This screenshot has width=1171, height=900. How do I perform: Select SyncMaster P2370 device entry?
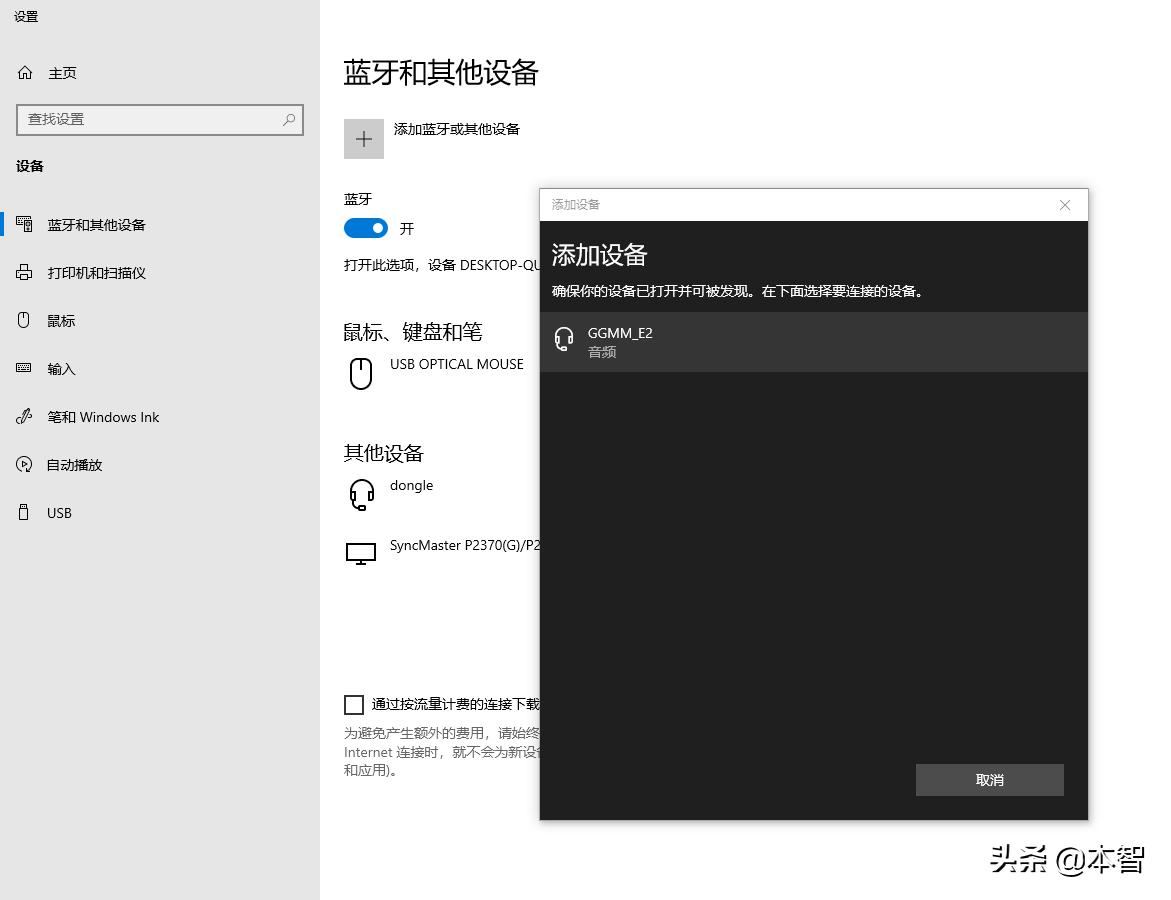[442, 553]
